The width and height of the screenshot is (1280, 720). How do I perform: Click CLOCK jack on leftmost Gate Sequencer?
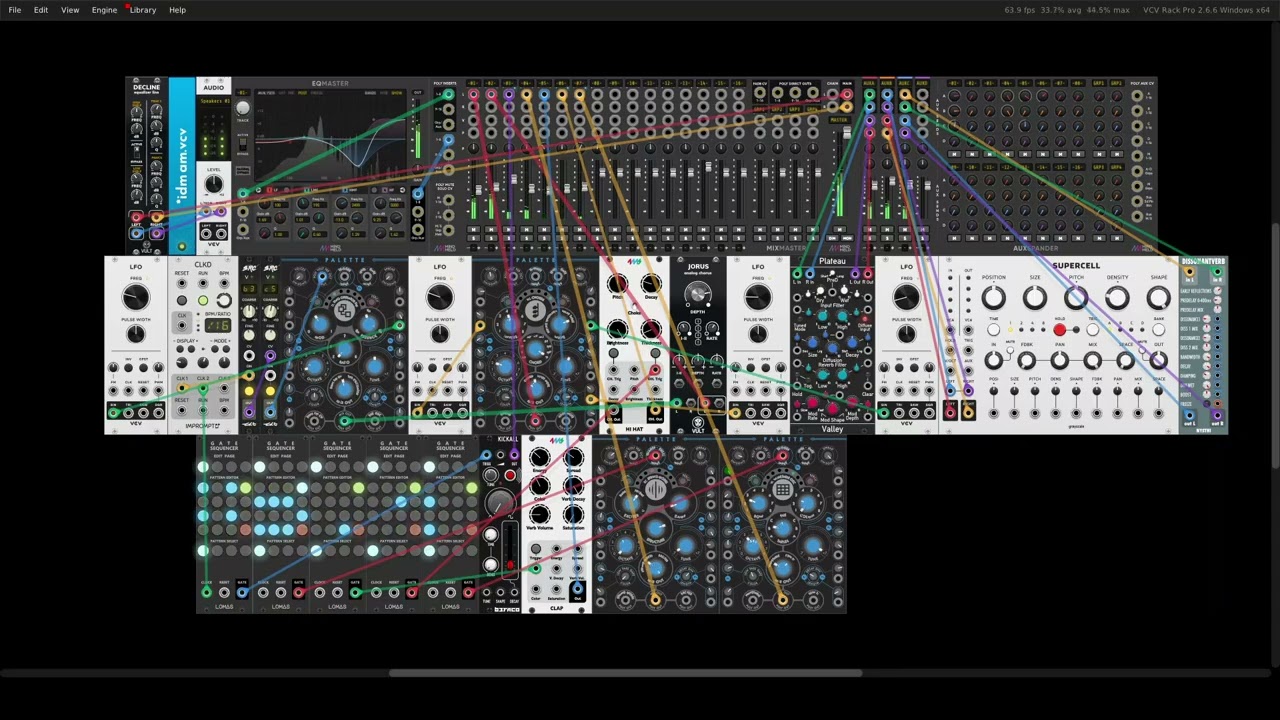click(x=206, y=592)
